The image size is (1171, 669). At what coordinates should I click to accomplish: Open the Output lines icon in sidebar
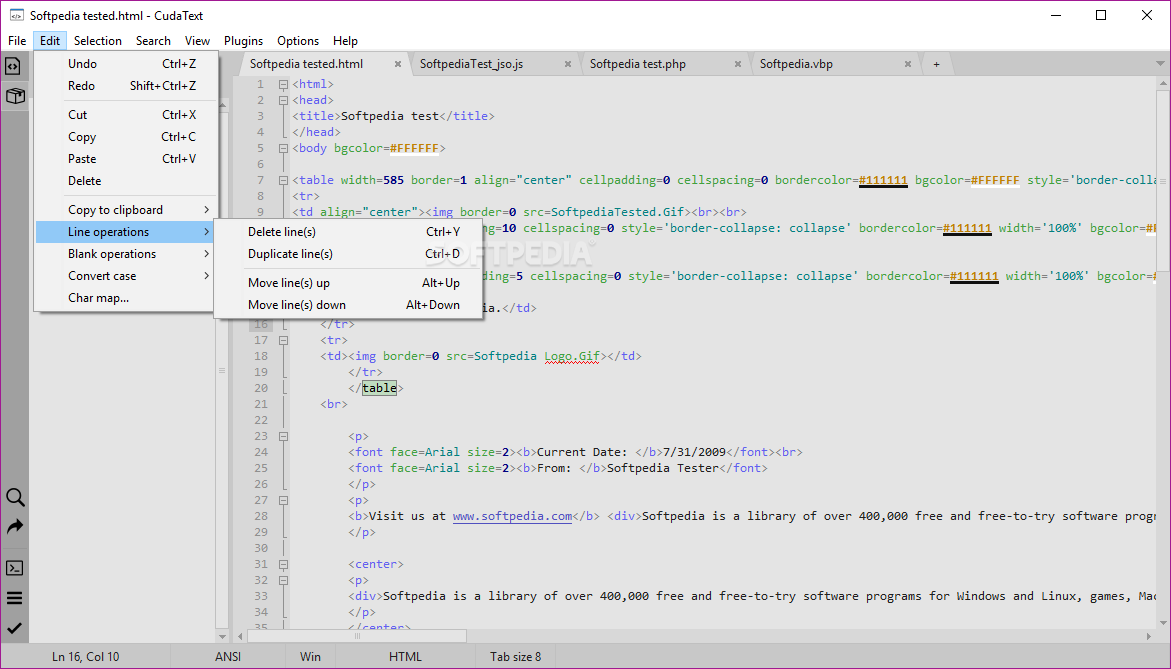click(15, 598)
